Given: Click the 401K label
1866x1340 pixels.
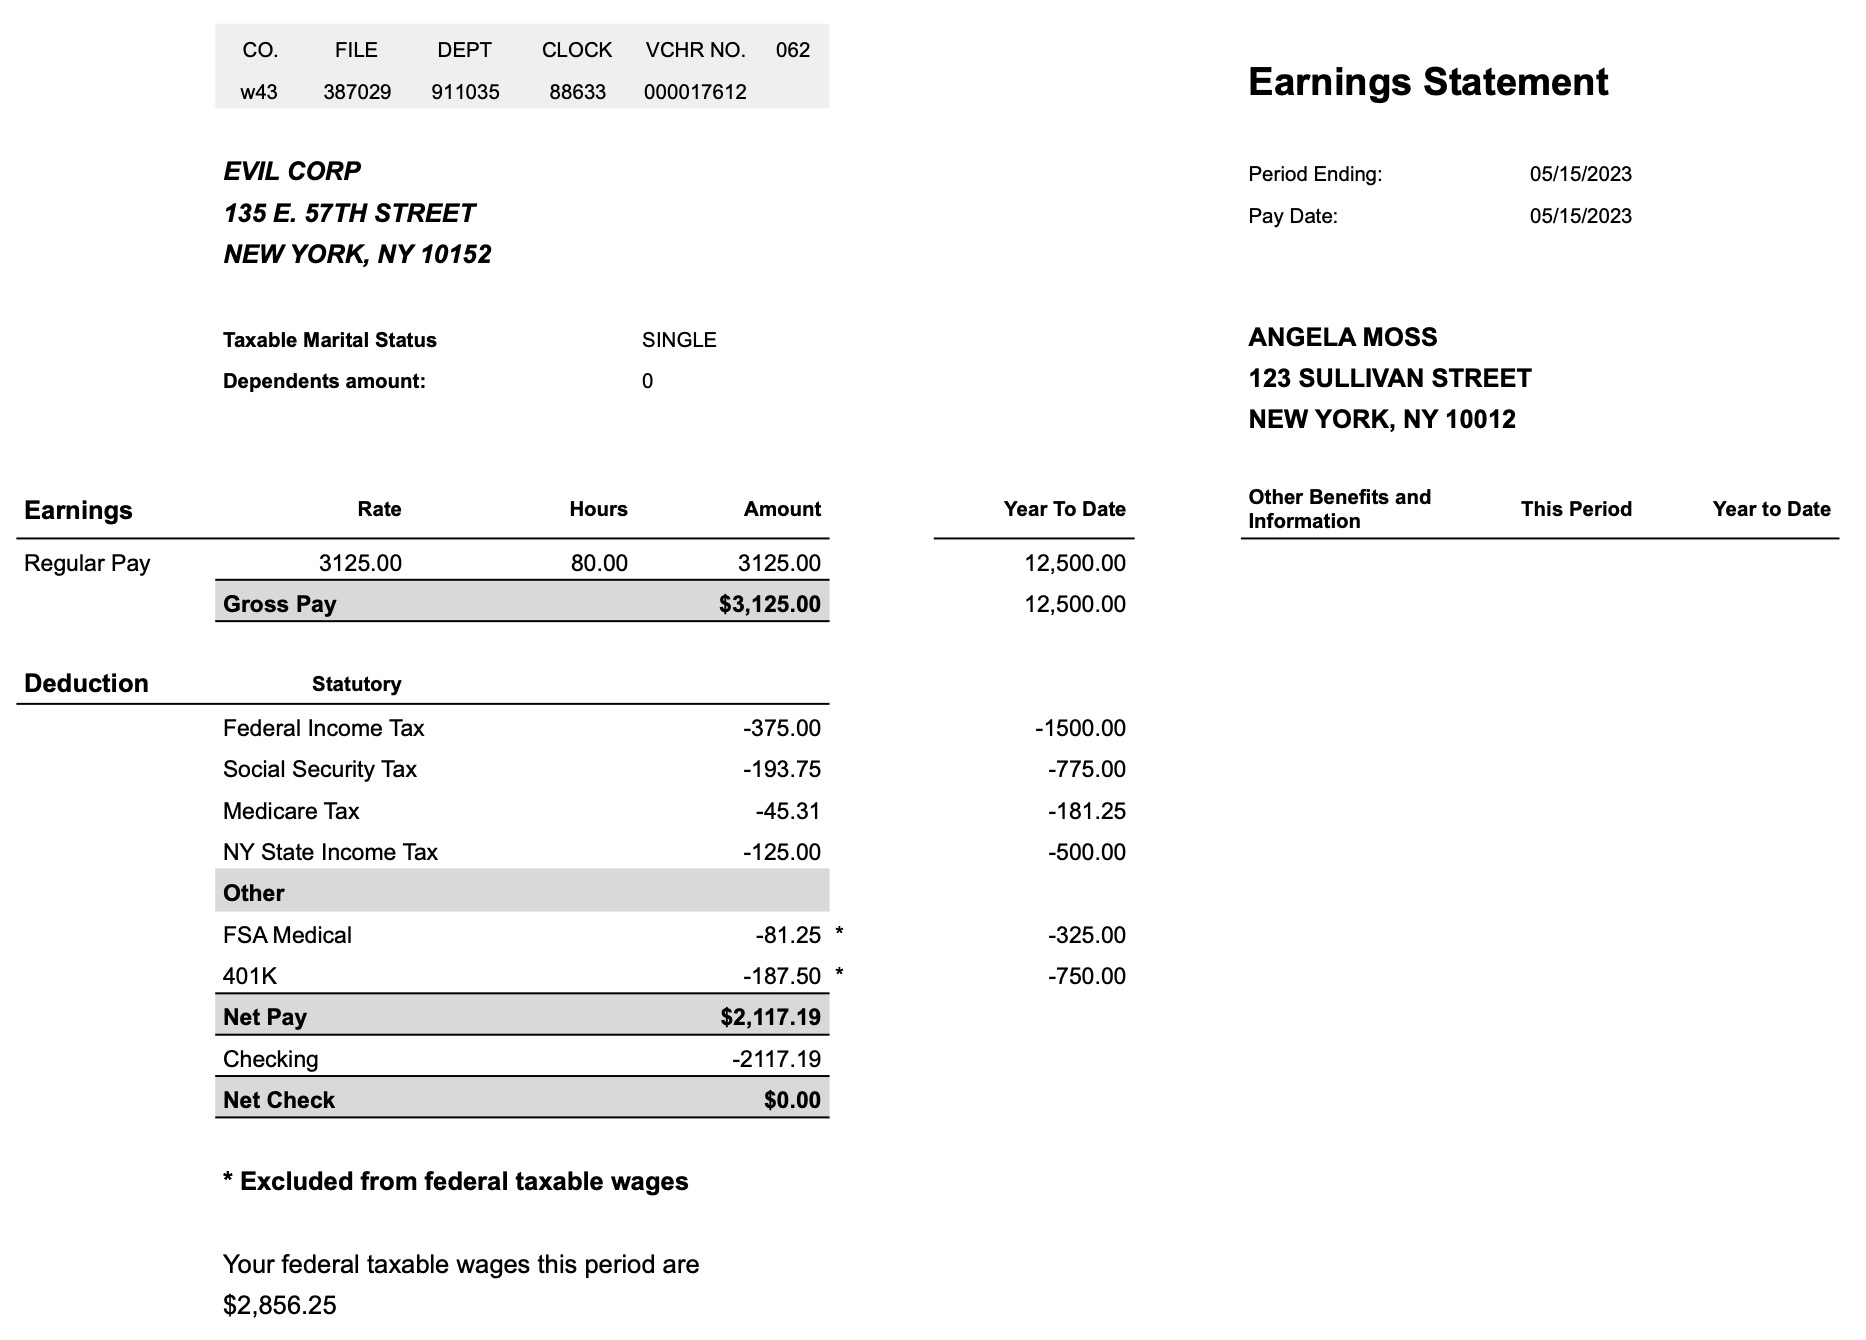Looking at the screenshot, I should point(250,976).
